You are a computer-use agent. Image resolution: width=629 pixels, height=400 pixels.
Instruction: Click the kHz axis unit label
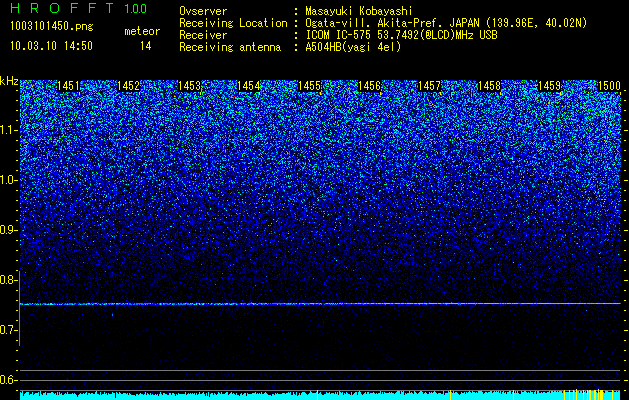pos(9,81)
